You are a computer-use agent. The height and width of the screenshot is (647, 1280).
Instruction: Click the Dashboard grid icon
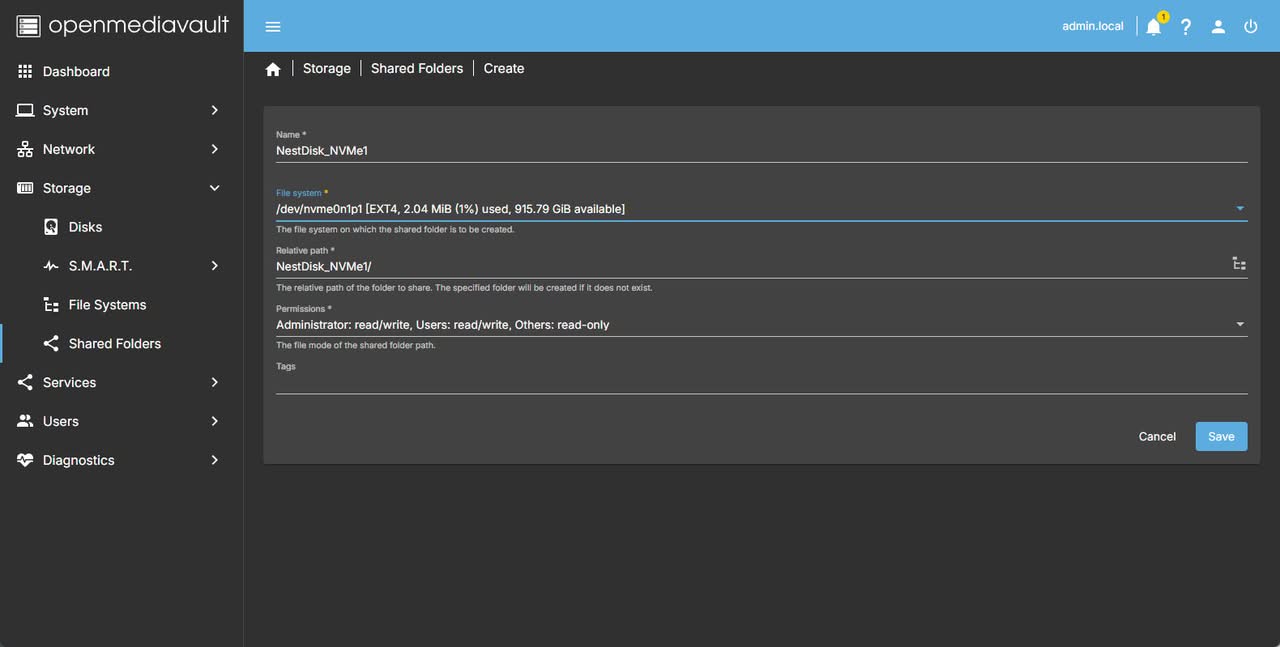[25, 72]
